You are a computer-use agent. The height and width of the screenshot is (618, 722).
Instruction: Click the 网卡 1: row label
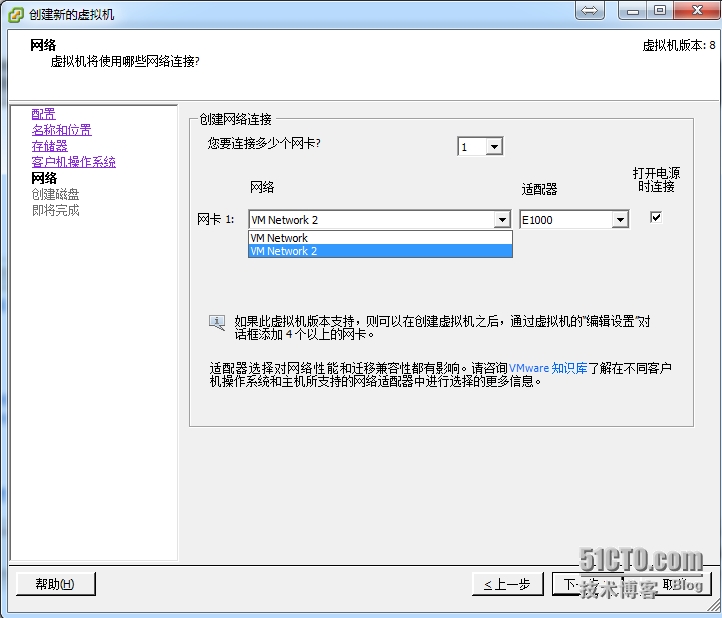[215, 219]
